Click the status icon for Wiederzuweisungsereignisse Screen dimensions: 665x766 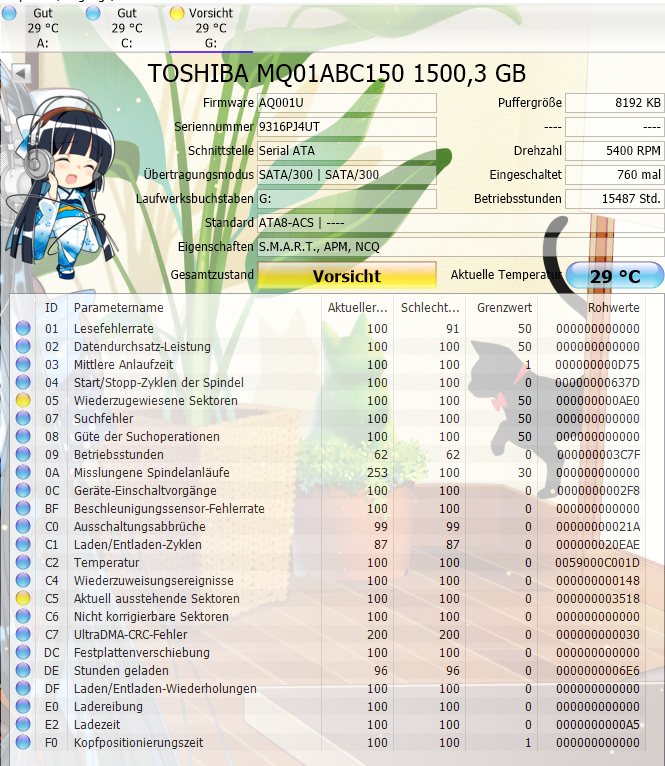(x=23, y=580)
